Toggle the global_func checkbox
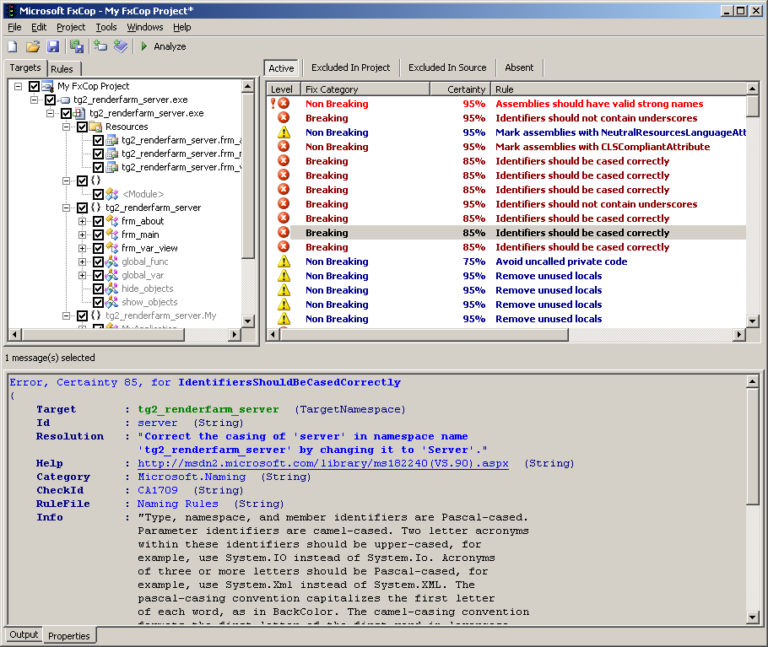 point(98,262)
